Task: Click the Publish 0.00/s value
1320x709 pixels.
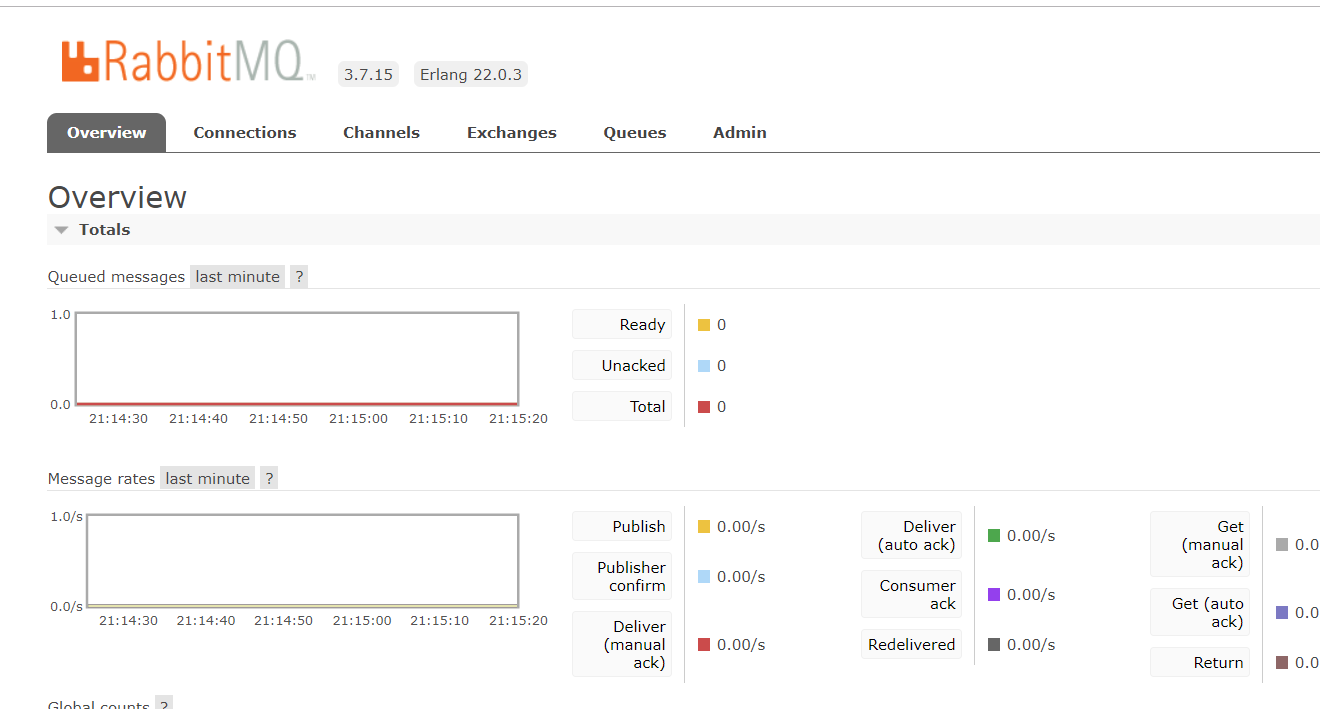Action: point(741,527)
